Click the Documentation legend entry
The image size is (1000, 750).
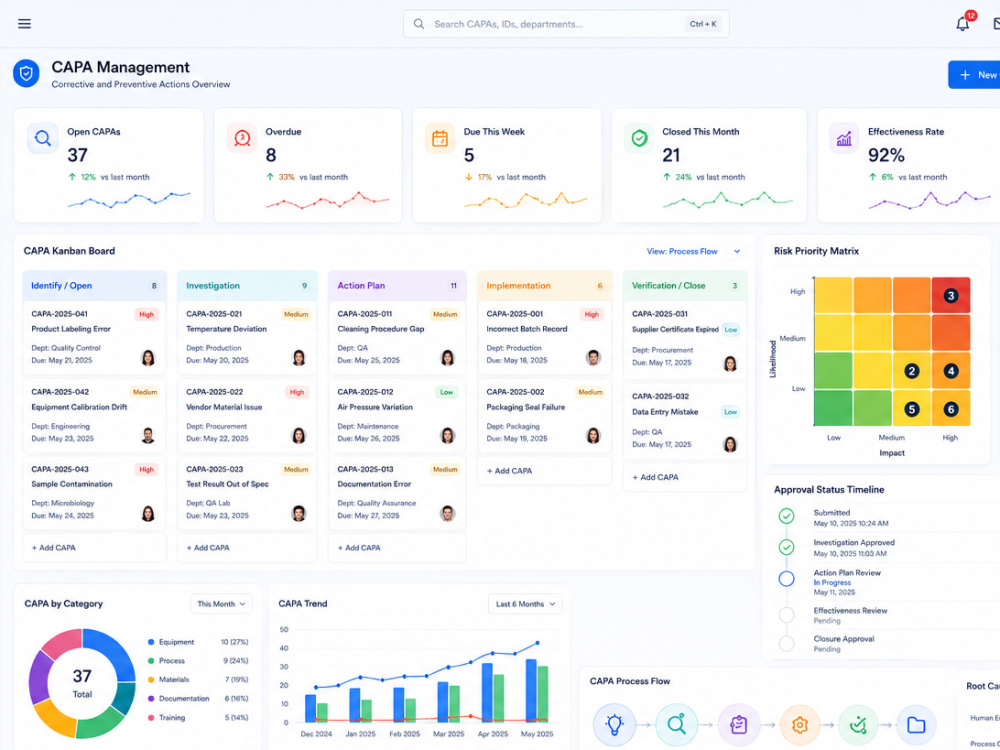pyautogui.click(x=198, y=698)
